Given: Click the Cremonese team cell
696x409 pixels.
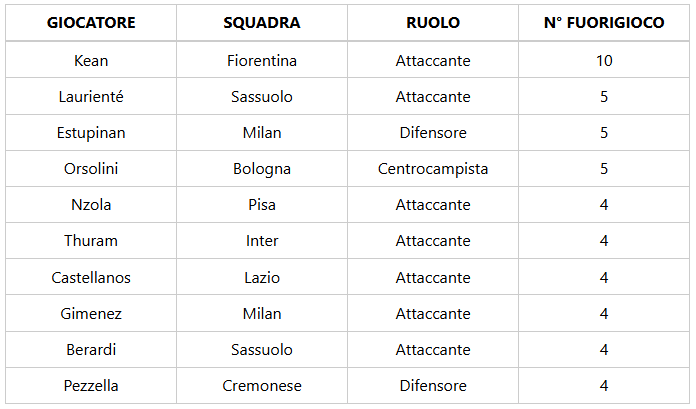Looking at the screenshot, I should 262,386.
